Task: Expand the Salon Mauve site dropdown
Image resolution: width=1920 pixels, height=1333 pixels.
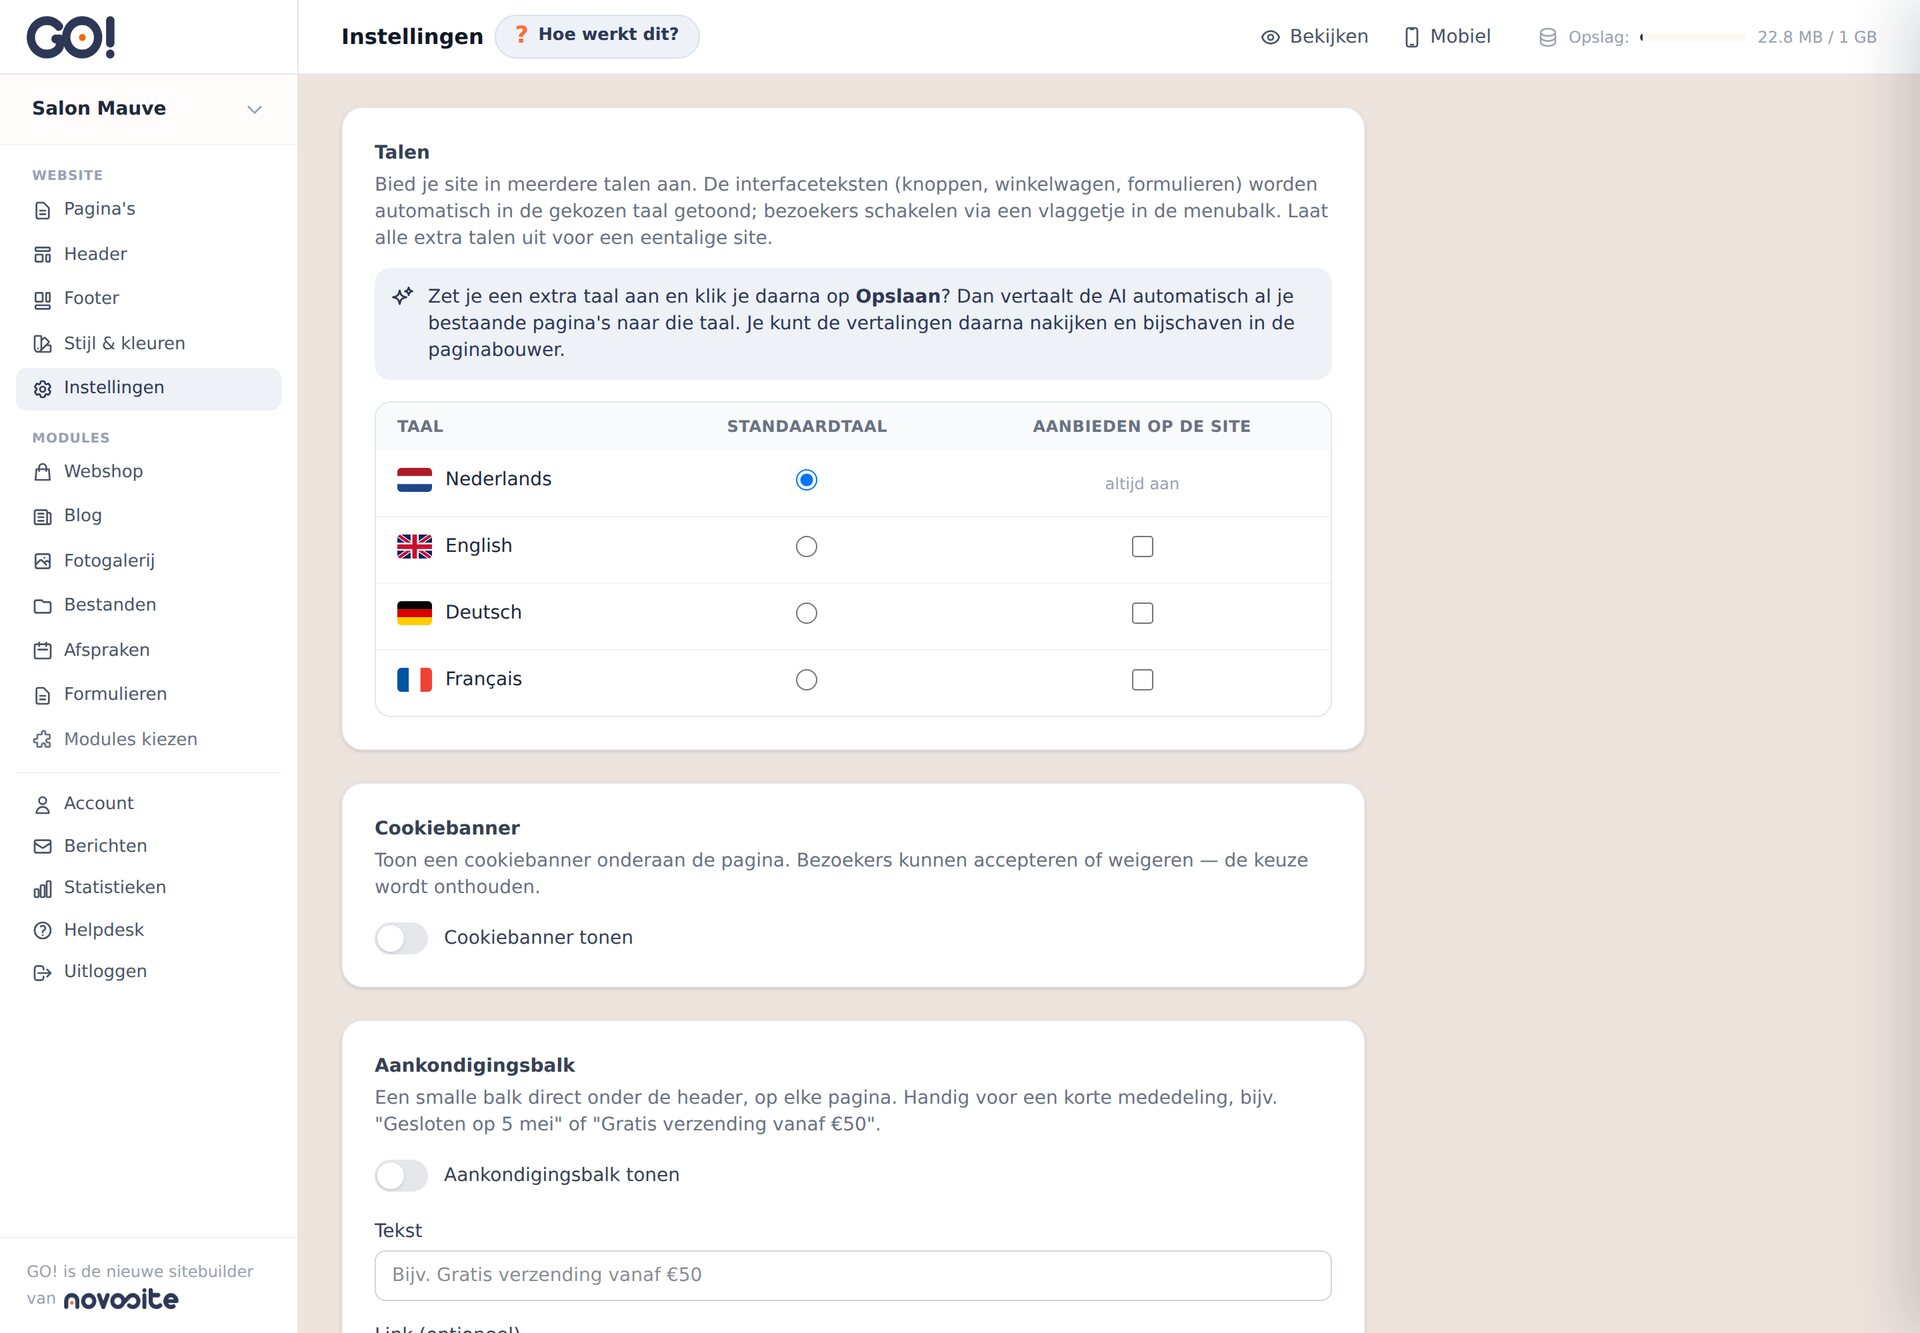Action: click(x=148, y=109)
